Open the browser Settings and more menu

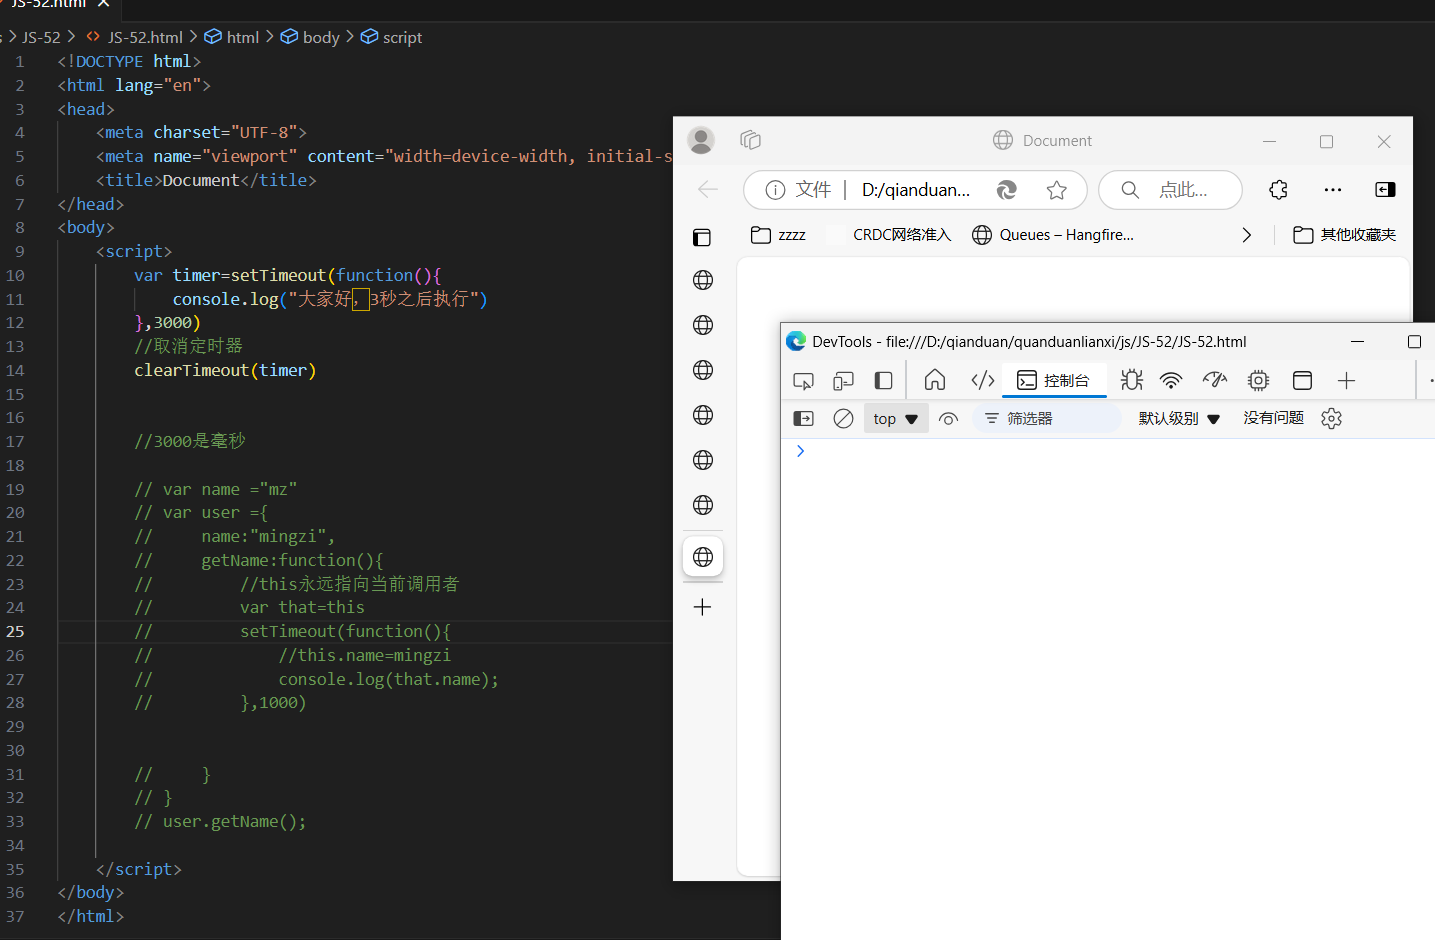[1333, 190]
